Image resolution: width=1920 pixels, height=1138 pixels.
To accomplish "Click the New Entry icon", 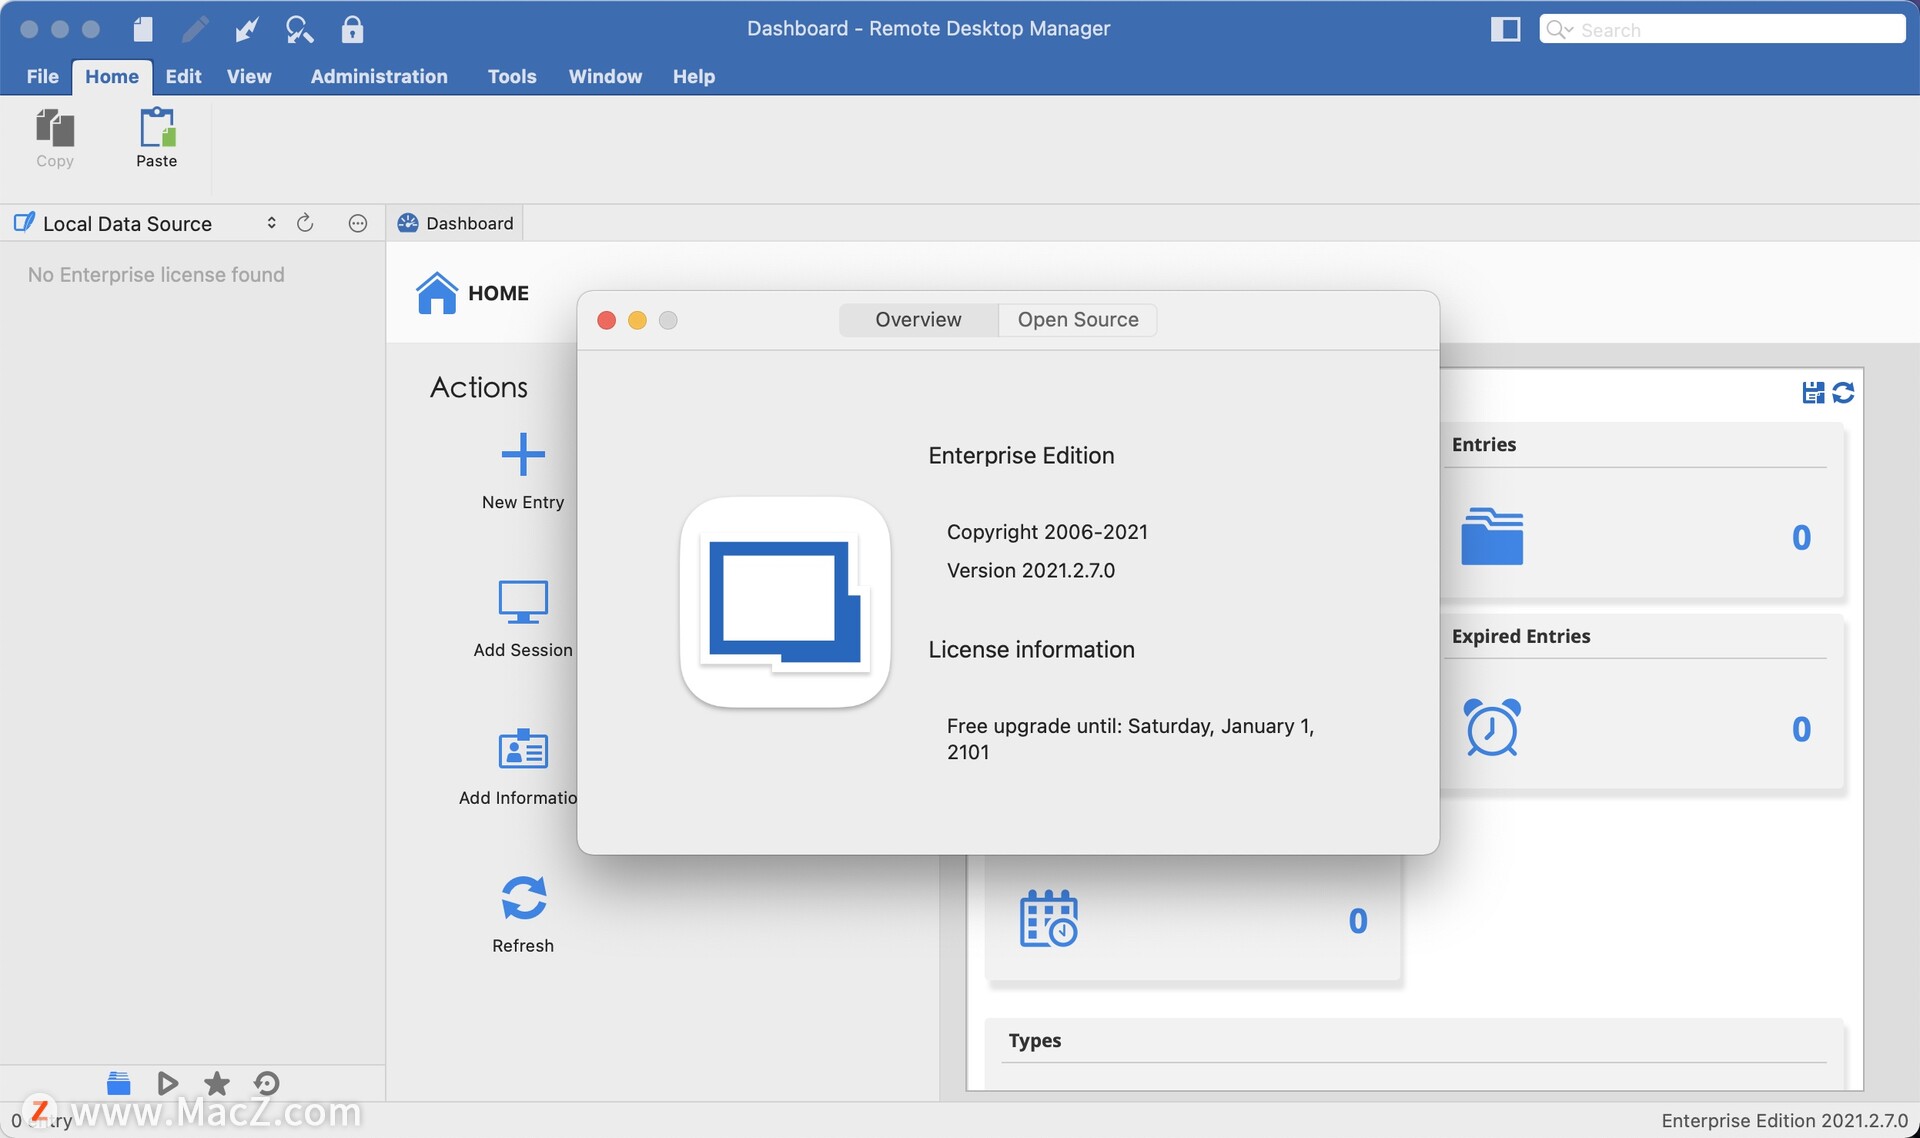I will pyautogui.click(x=523, y=454).
